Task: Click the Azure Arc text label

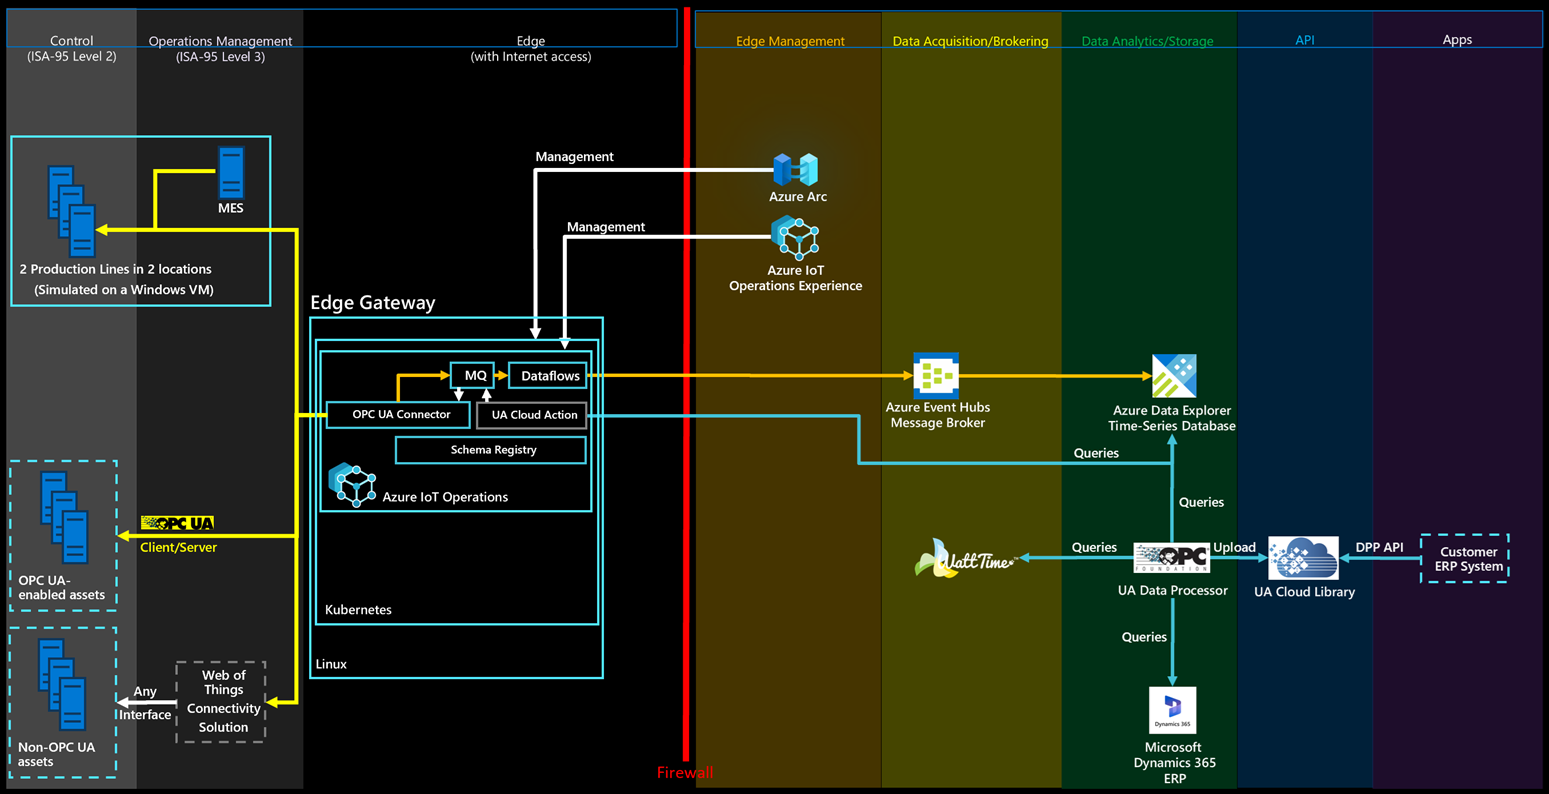Action: point(797,197)
